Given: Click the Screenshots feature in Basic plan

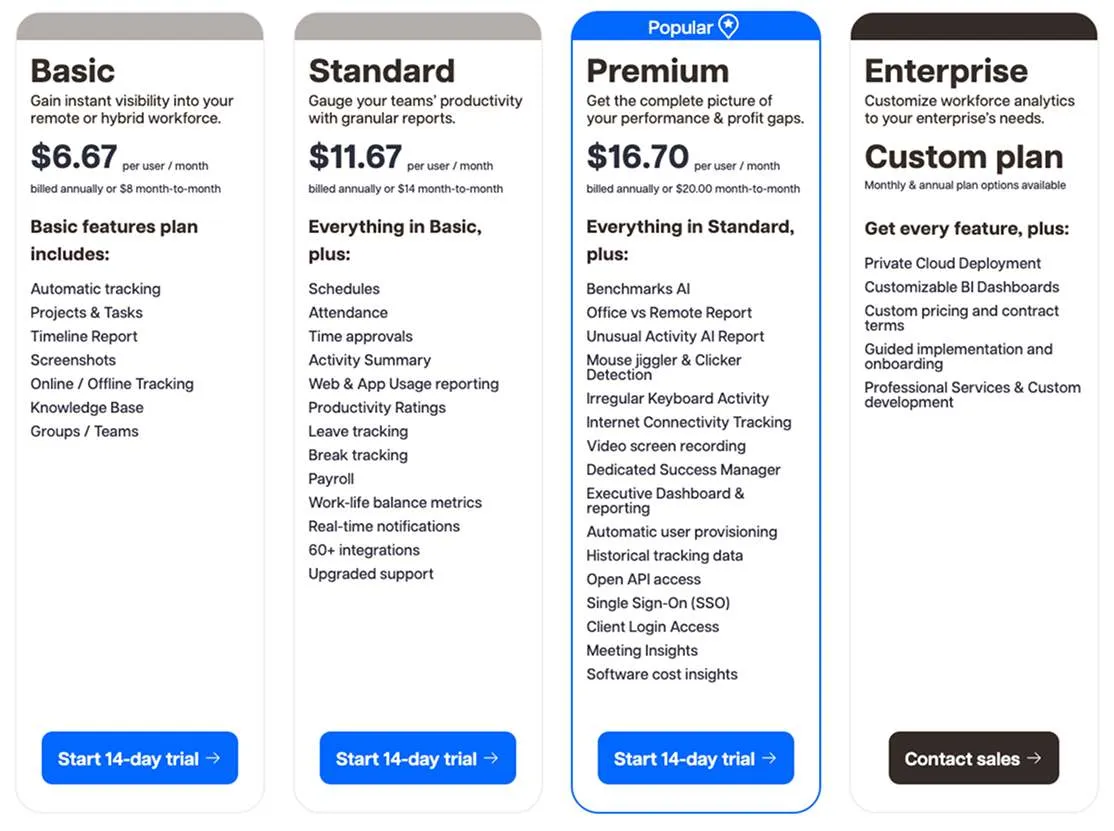Looking at the screenshot, I should click(73, 360).
